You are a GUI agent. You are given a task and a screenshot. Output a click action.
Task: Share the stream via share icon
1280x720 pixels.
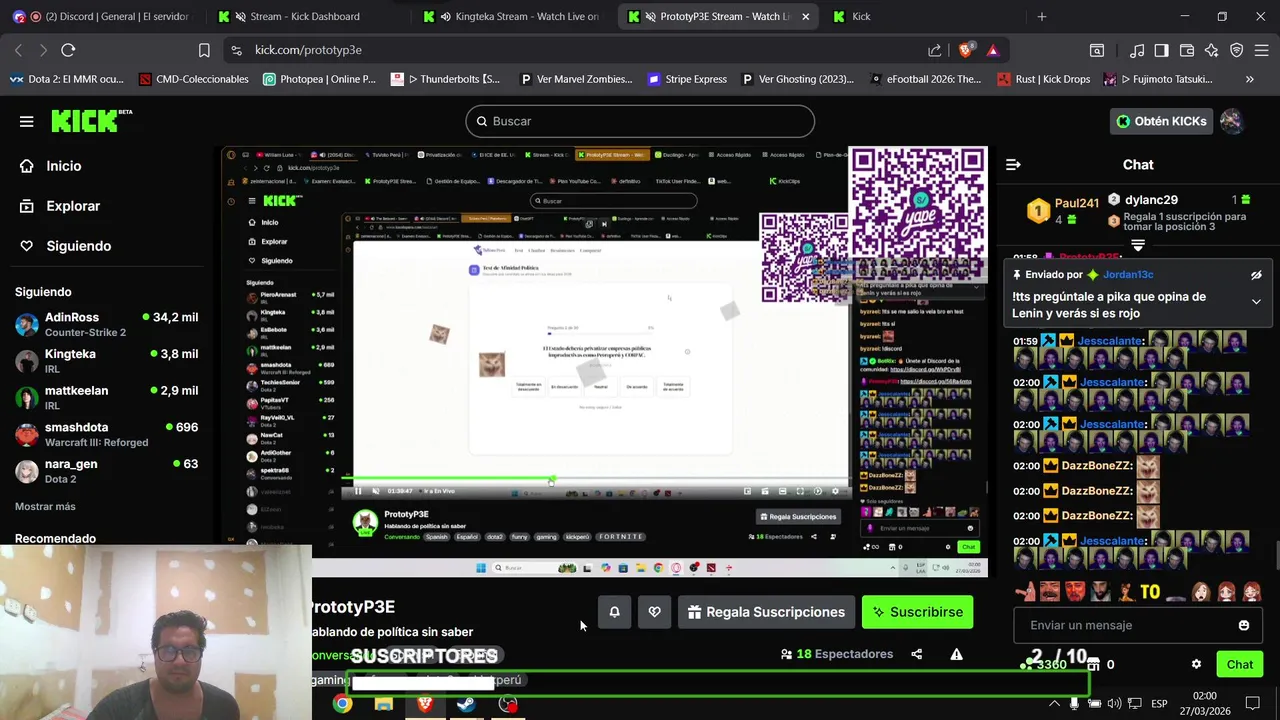click(917, 654)
